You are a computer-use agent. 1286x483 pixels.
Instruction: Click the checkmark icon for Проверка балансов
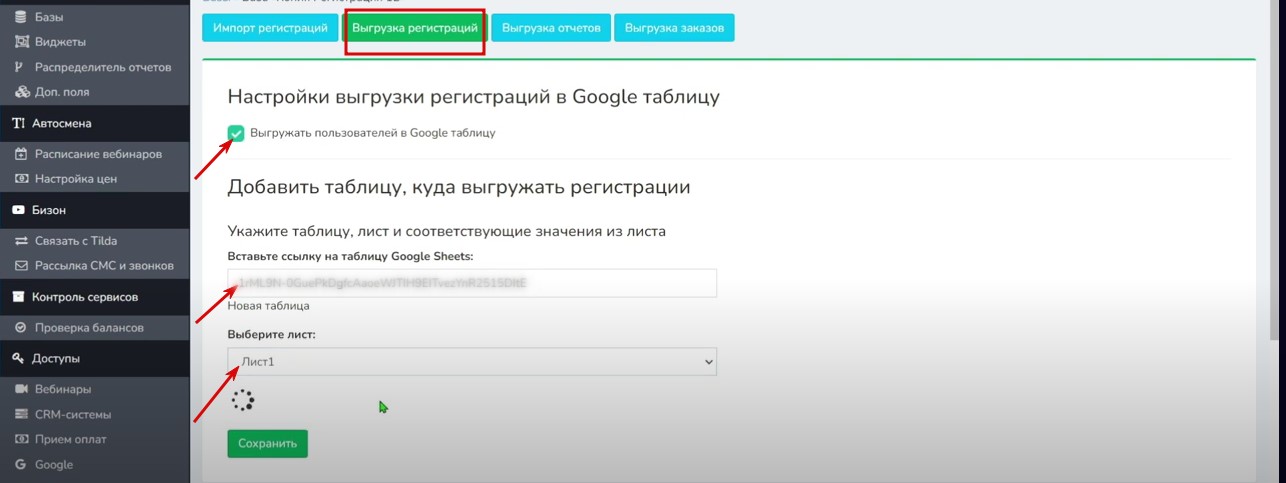point(21,328)
